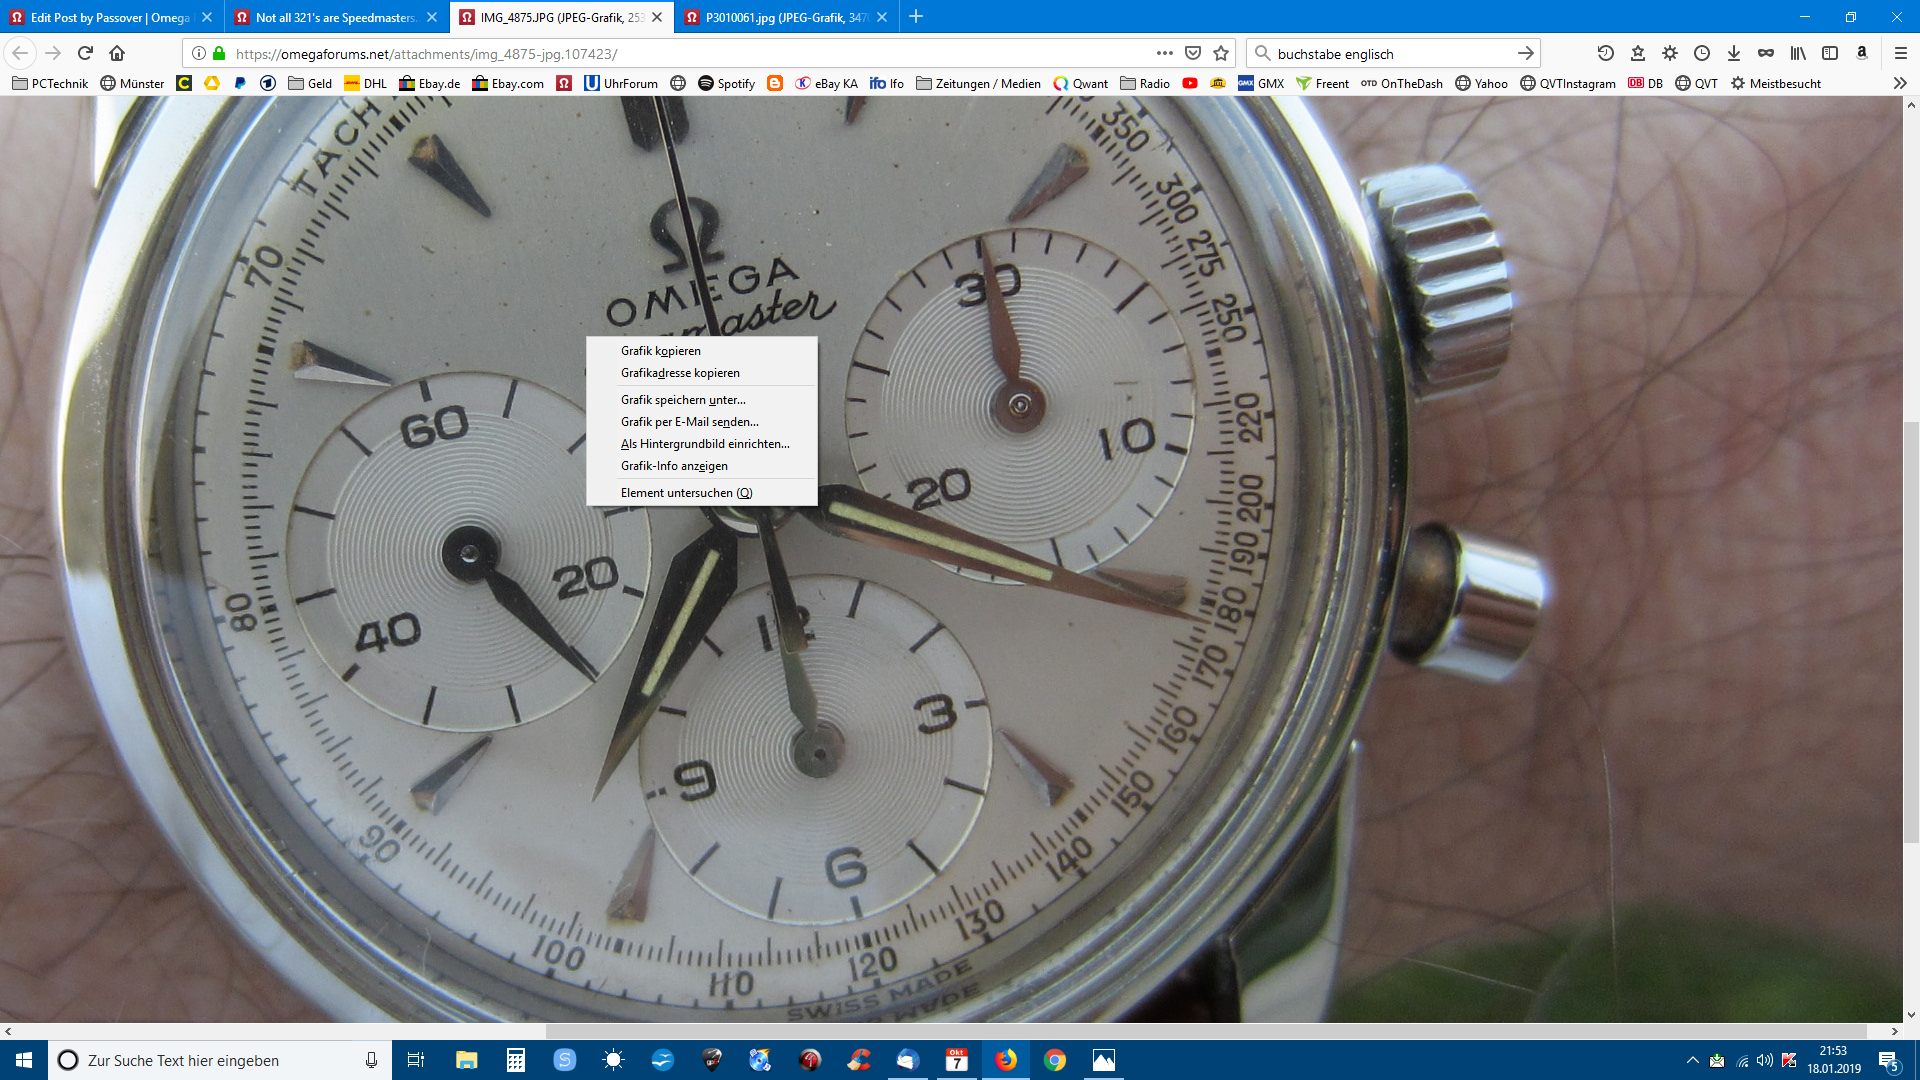Click the vertical scrollbar thumb
Viewport: 1920px width, 1080px height.
[1911, 632]
